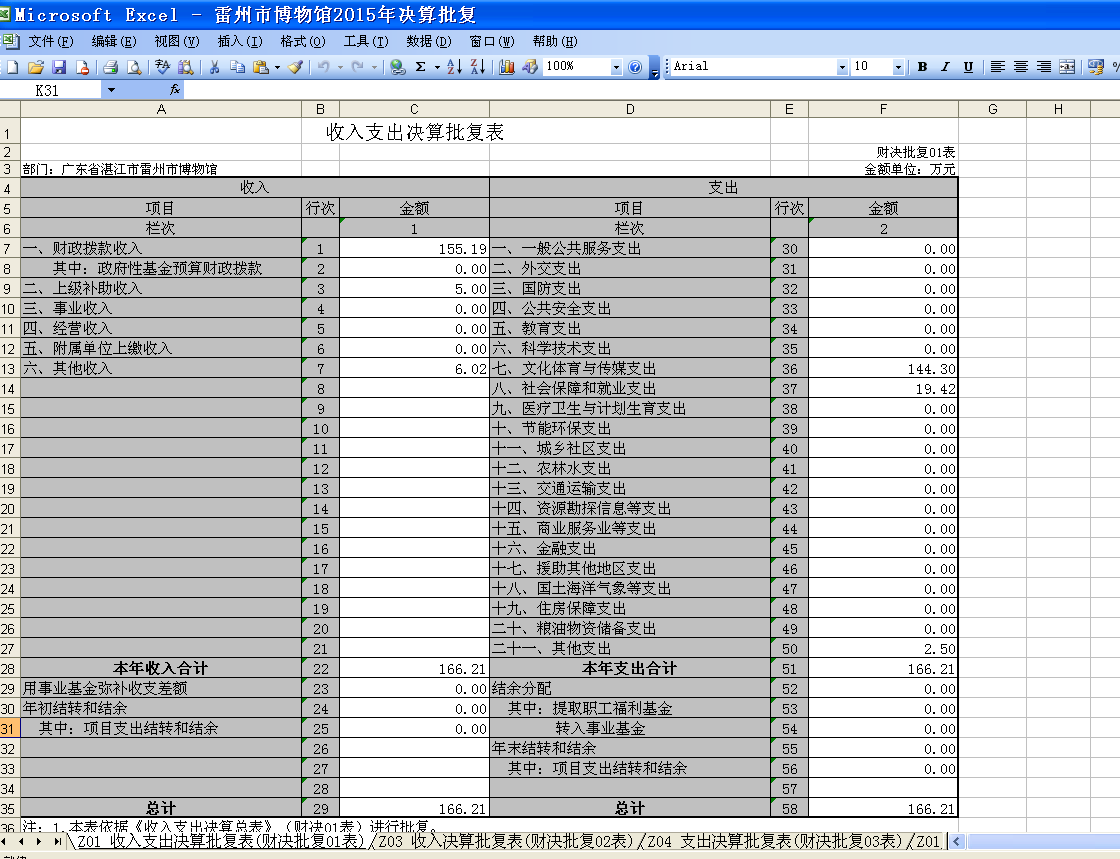Apply currency style from the formatting toolbar
Viewport: 1120px width, 859px height.
(x=1096, y=67)
